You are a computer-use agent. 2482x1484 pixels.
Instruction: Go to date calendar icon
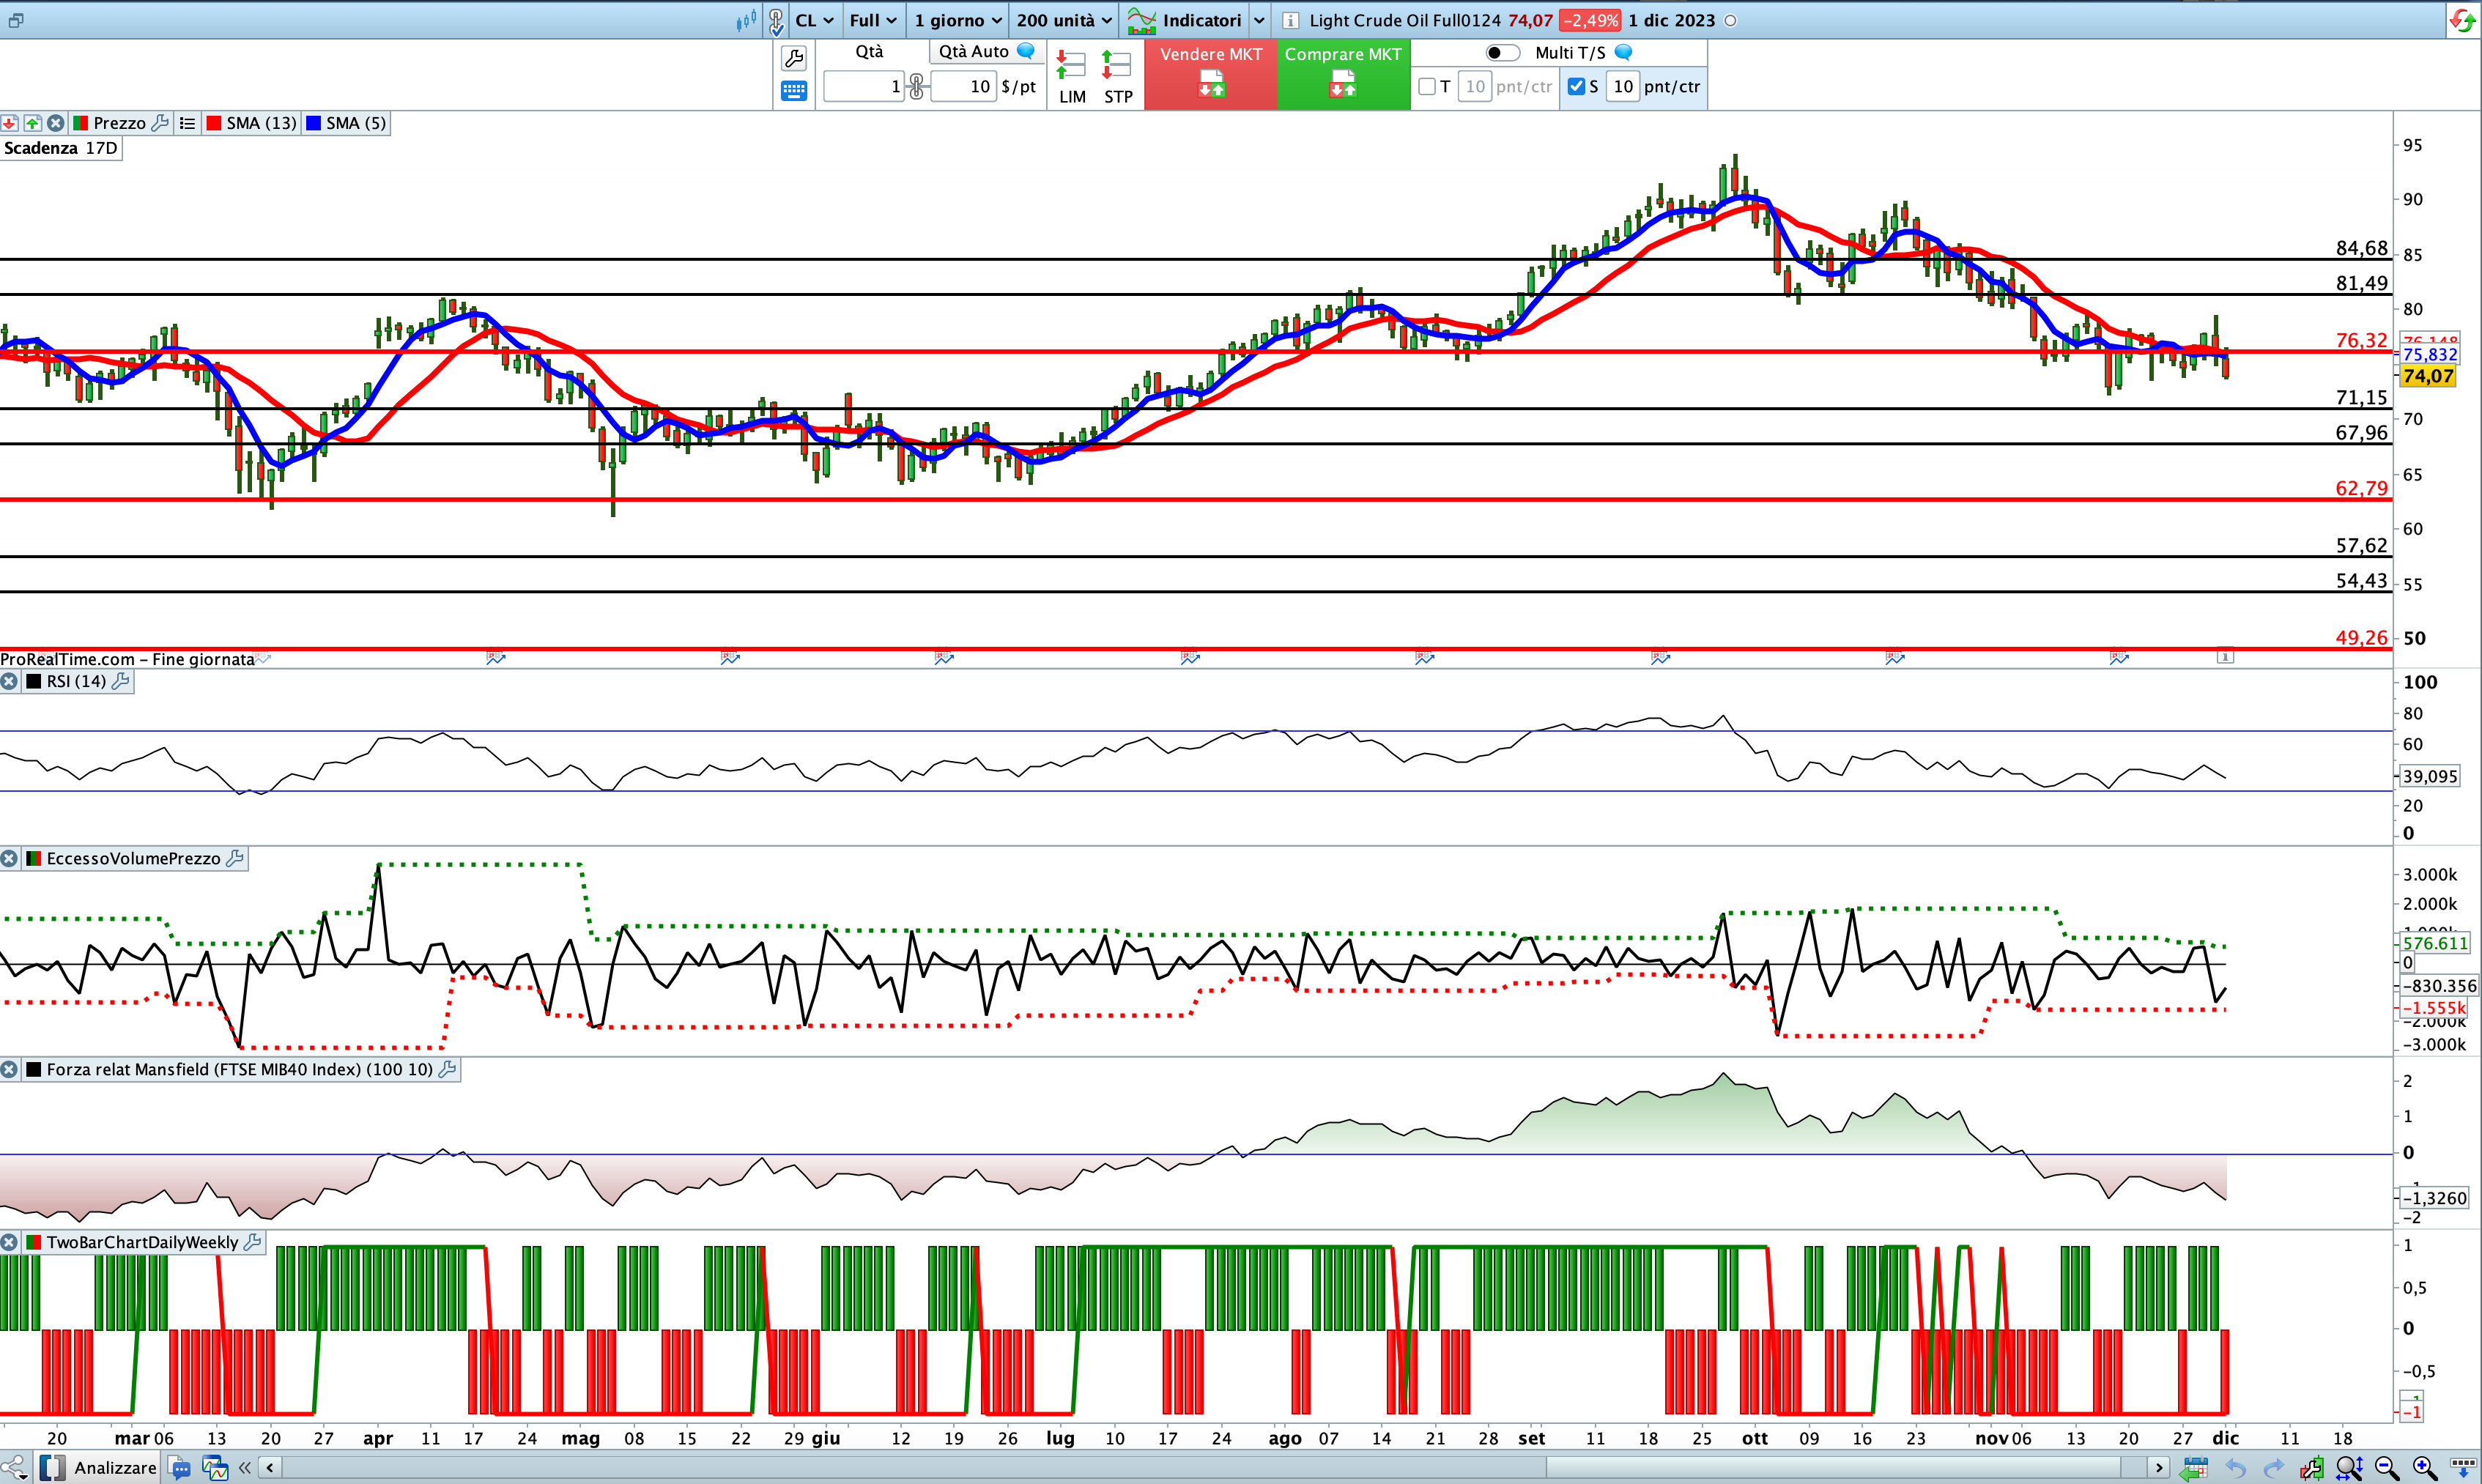point(2195,1468)
